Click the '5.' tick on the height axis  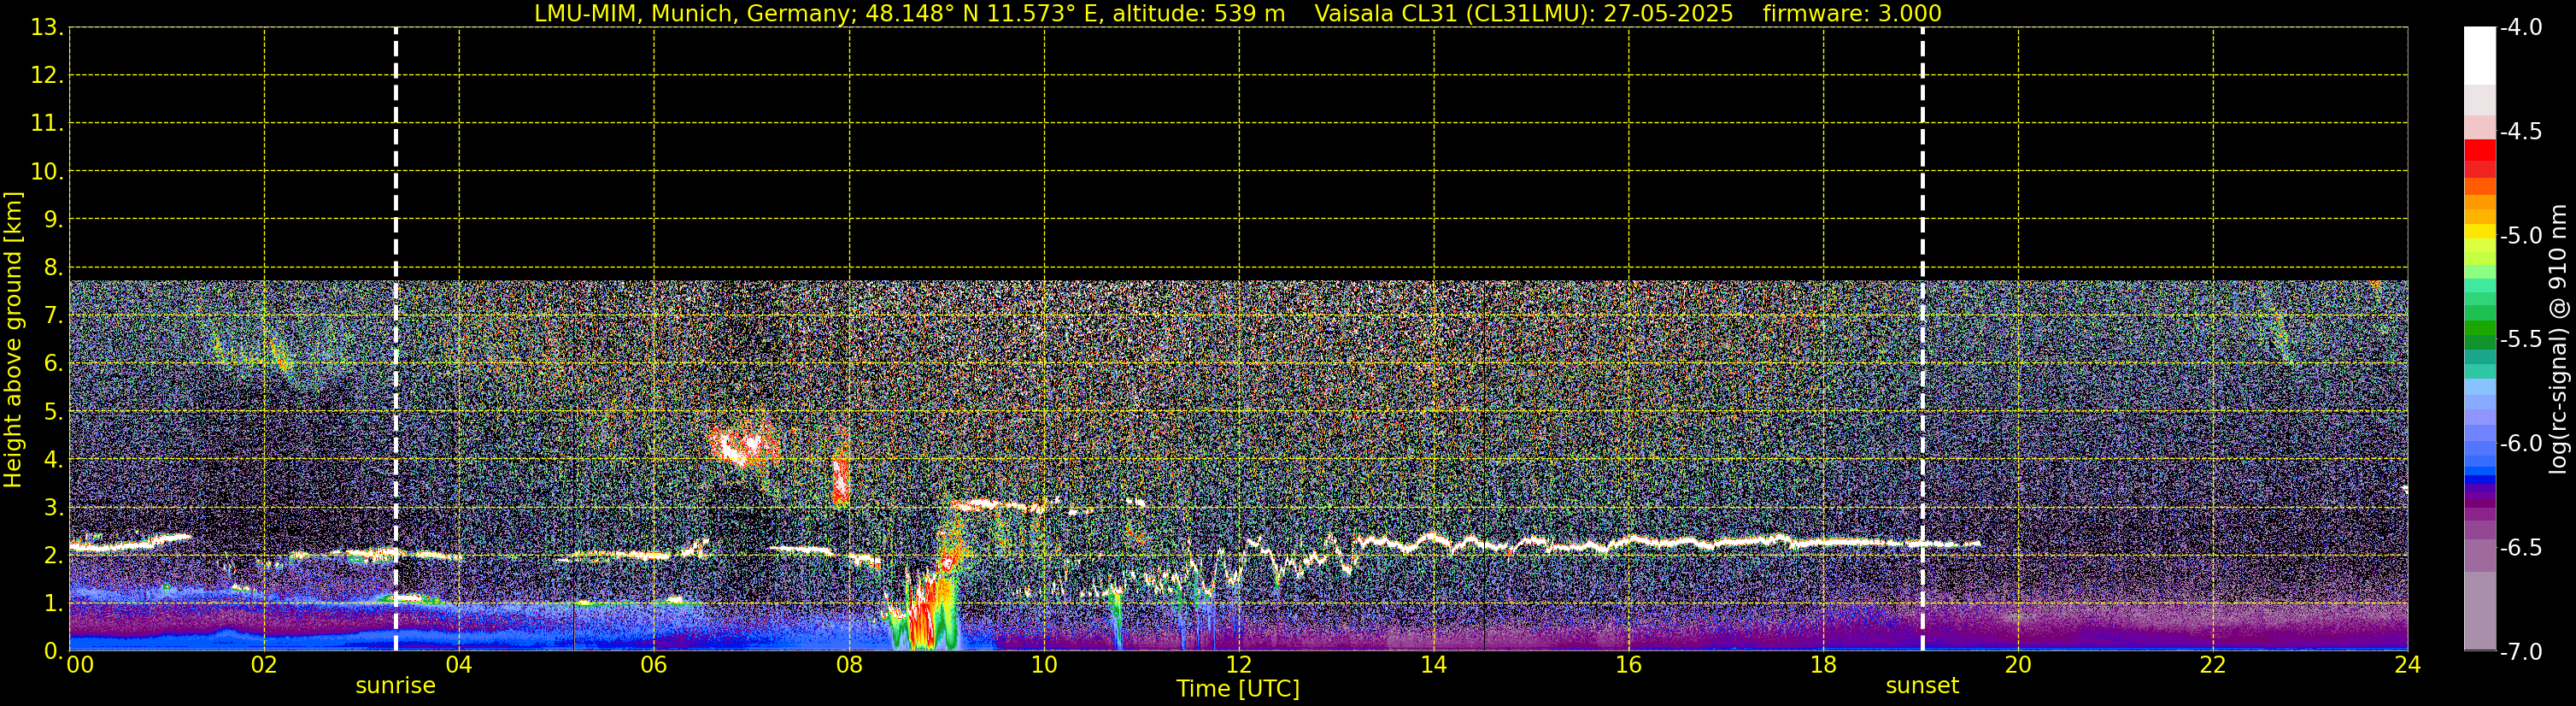click(53, 412)
